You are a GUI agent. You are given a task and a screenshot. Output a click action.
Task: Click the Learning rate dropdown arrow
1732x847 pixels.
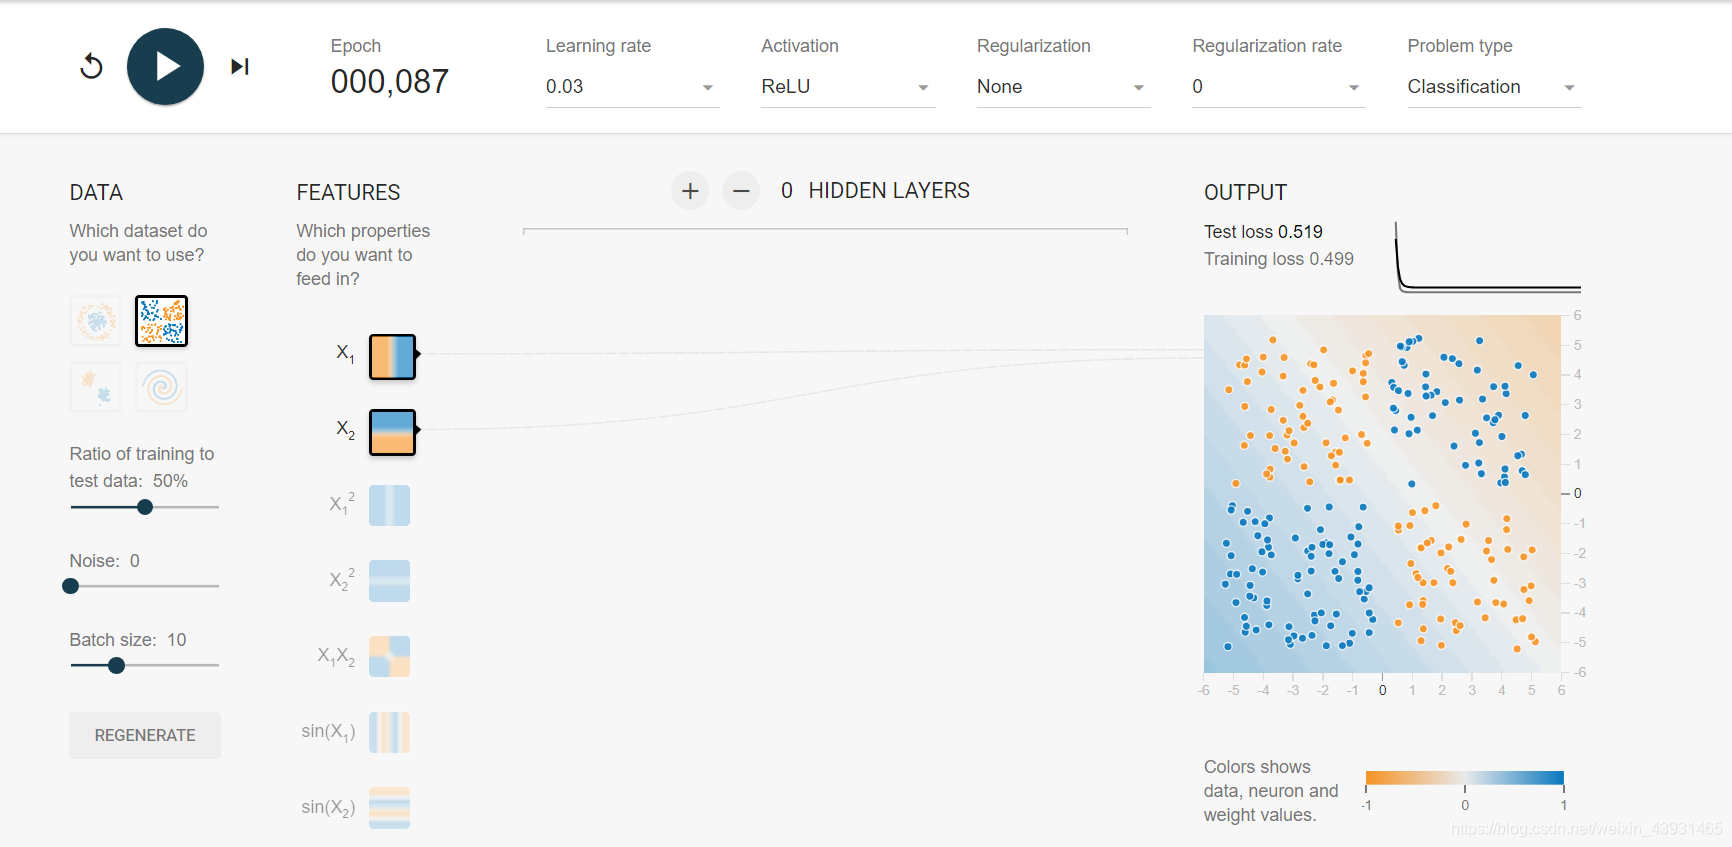[708, 88]
